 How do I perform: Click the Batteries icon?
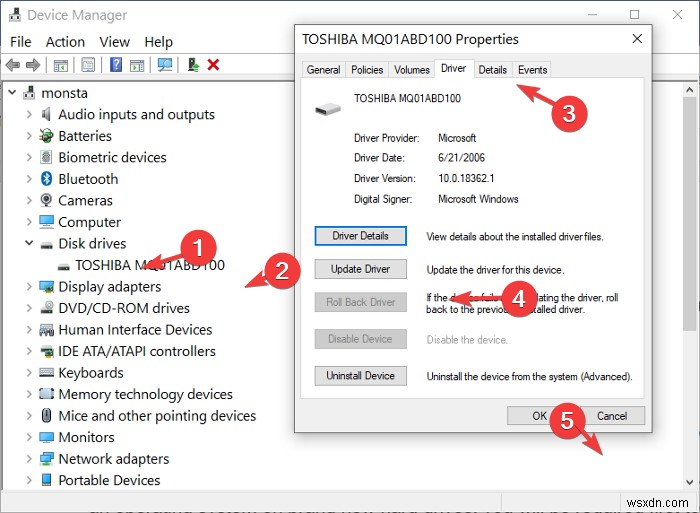click(46, 136)
